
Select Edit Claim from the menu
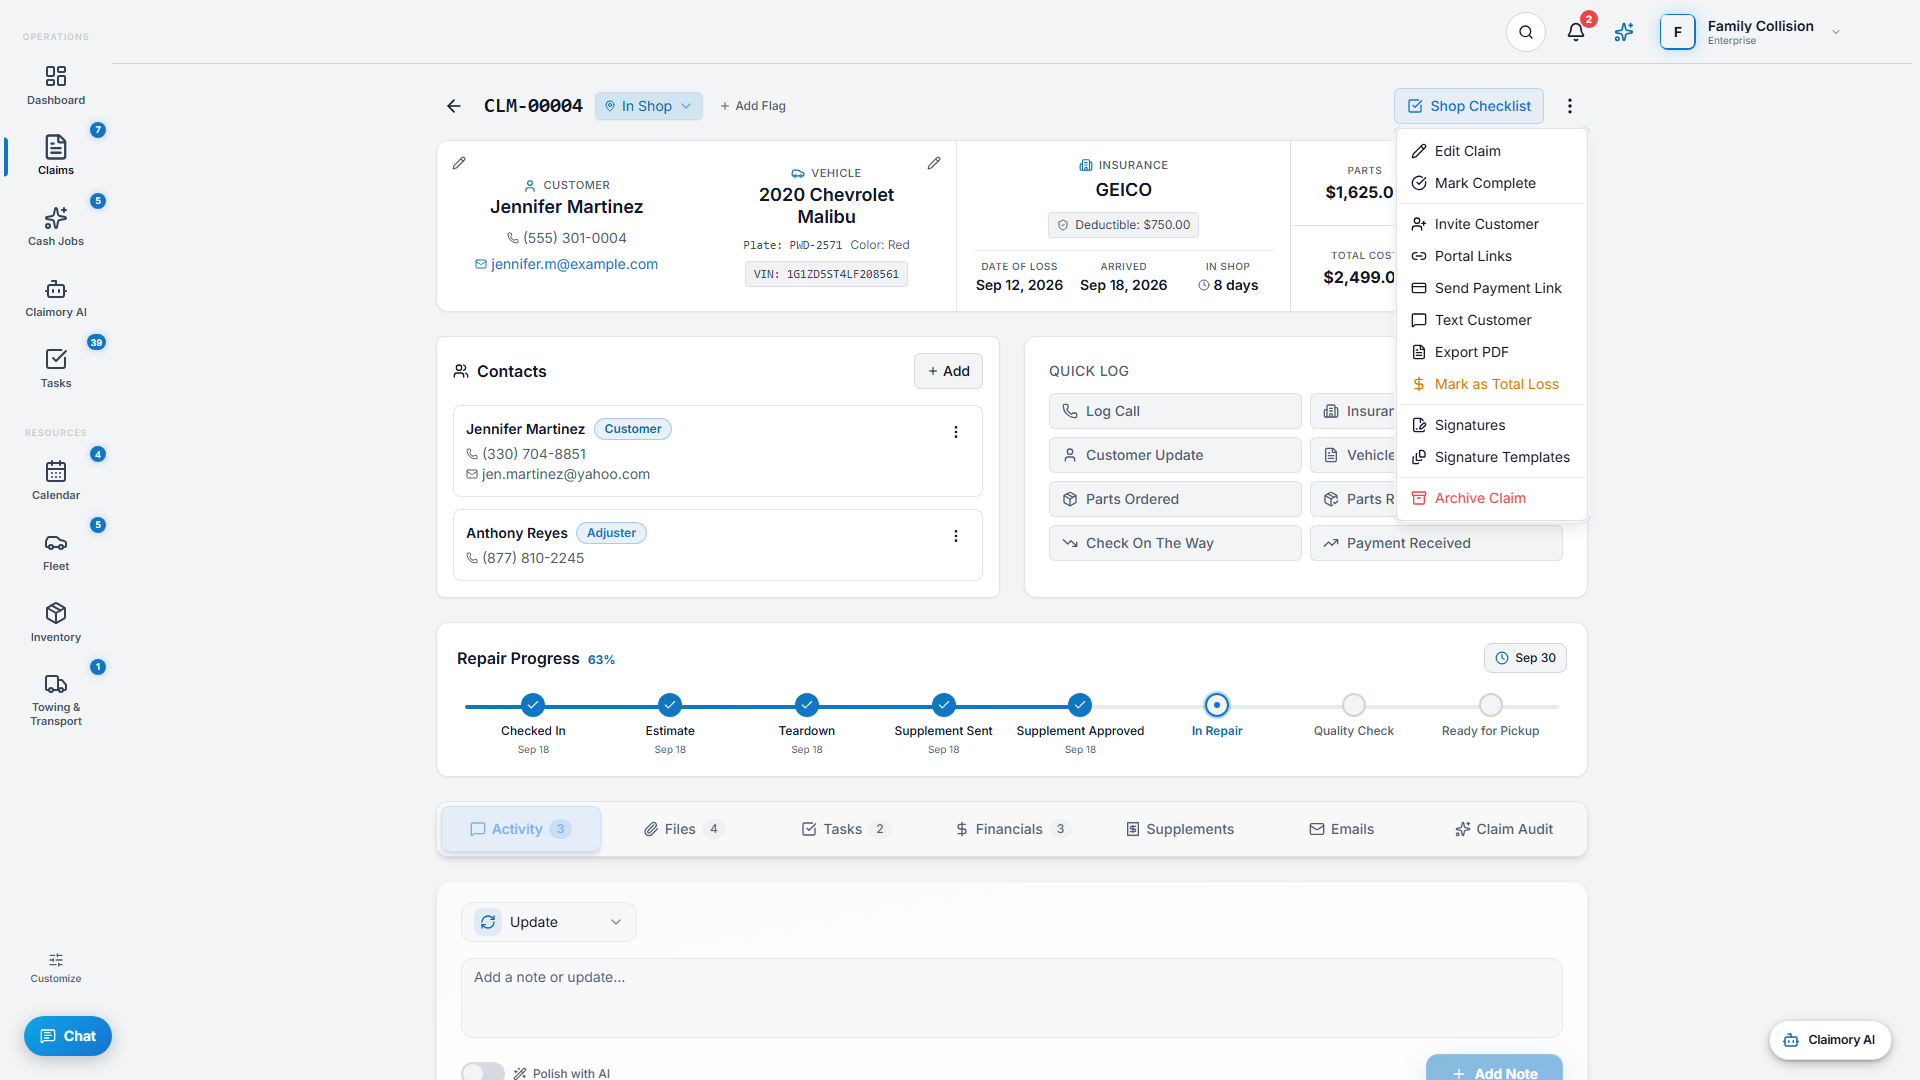tap(1492, 151)
